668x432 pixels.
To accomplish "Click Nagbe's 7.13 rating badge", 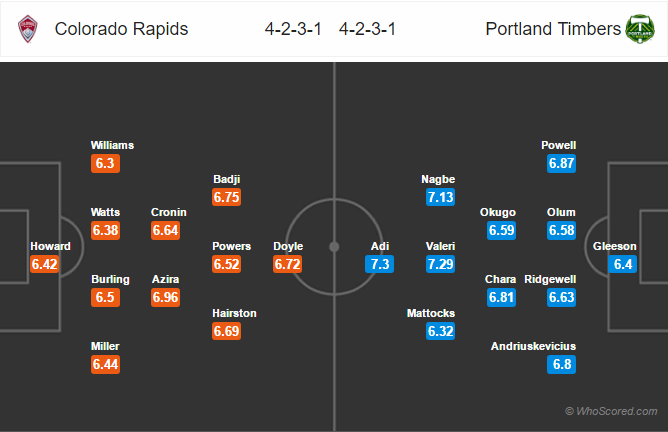I will tap(441, 197).
